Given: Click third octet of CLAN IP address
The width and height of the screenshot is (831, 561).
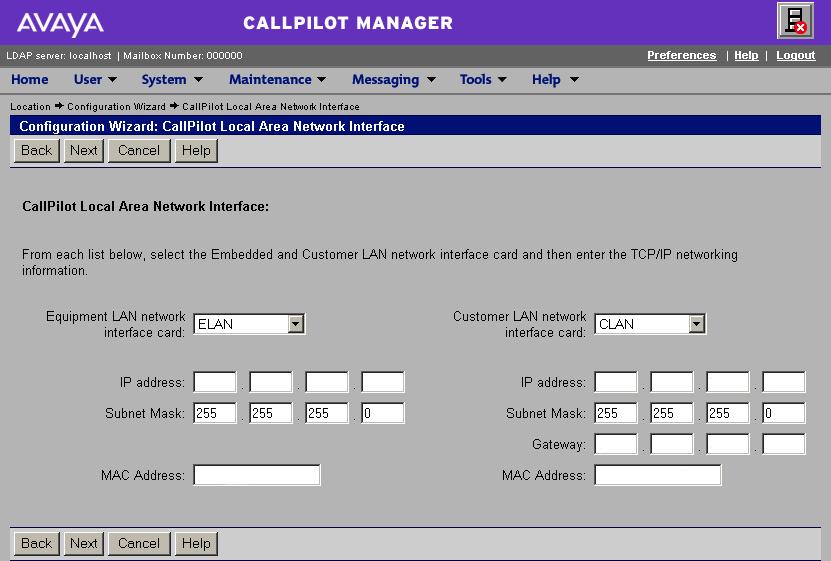Looking at the screenshot, I should (x=728, y=382).
